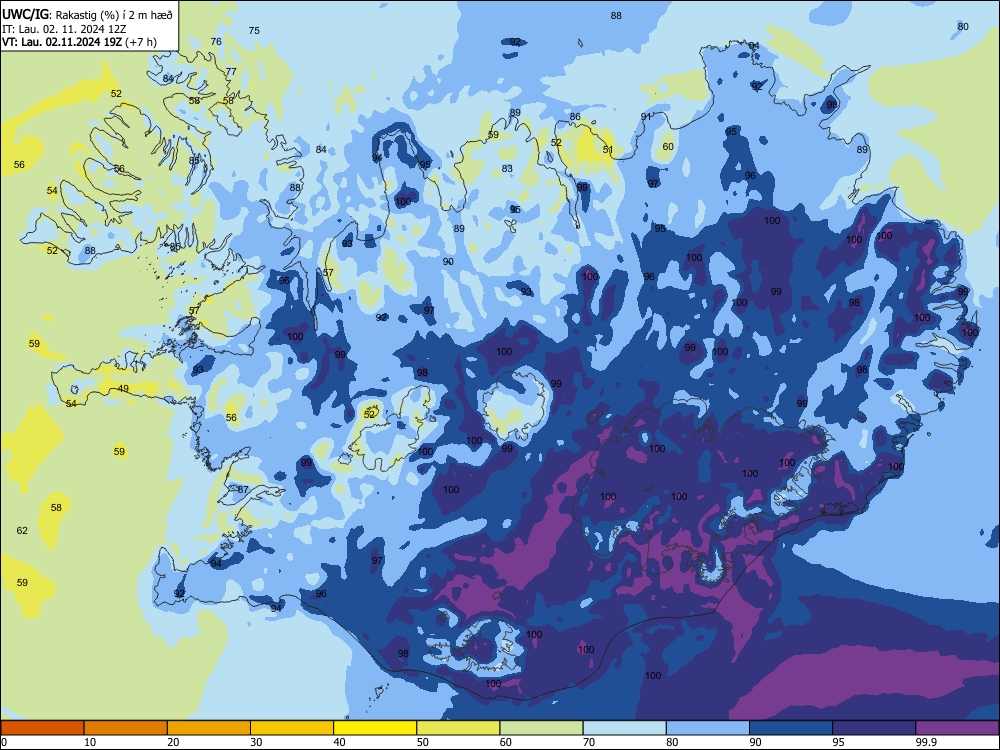
Task: Click the humidity value 87 on the map
Action: coord(242,490)
